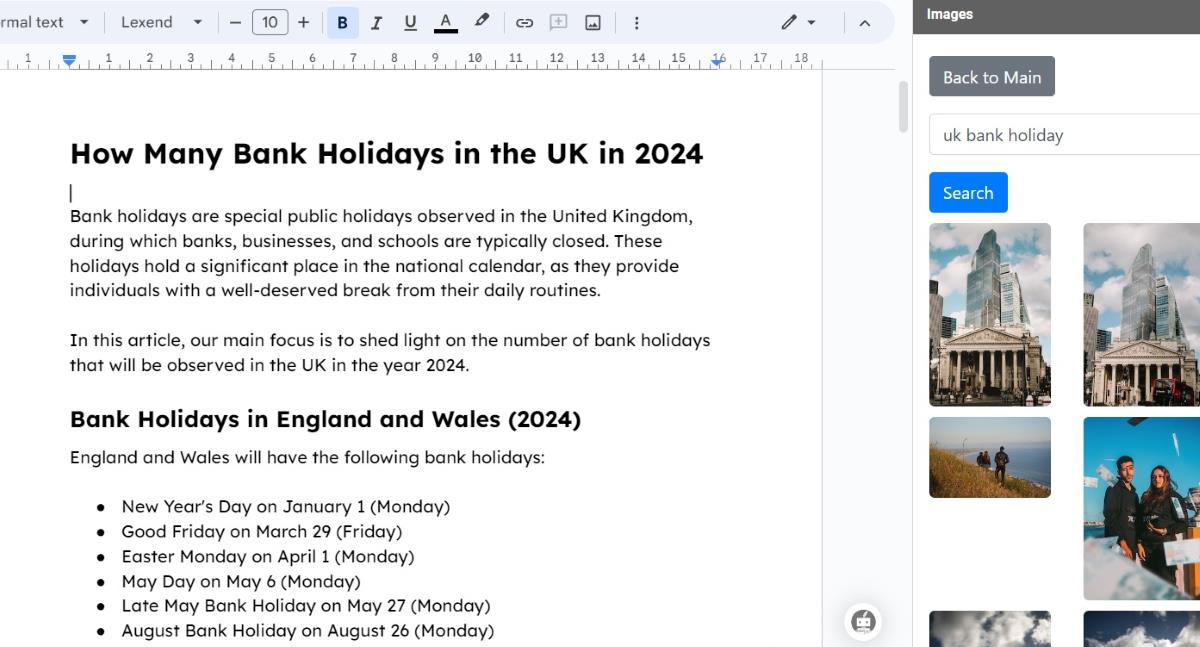Toggle underline formatting
1200x647 pixels.
click(410, 22)
